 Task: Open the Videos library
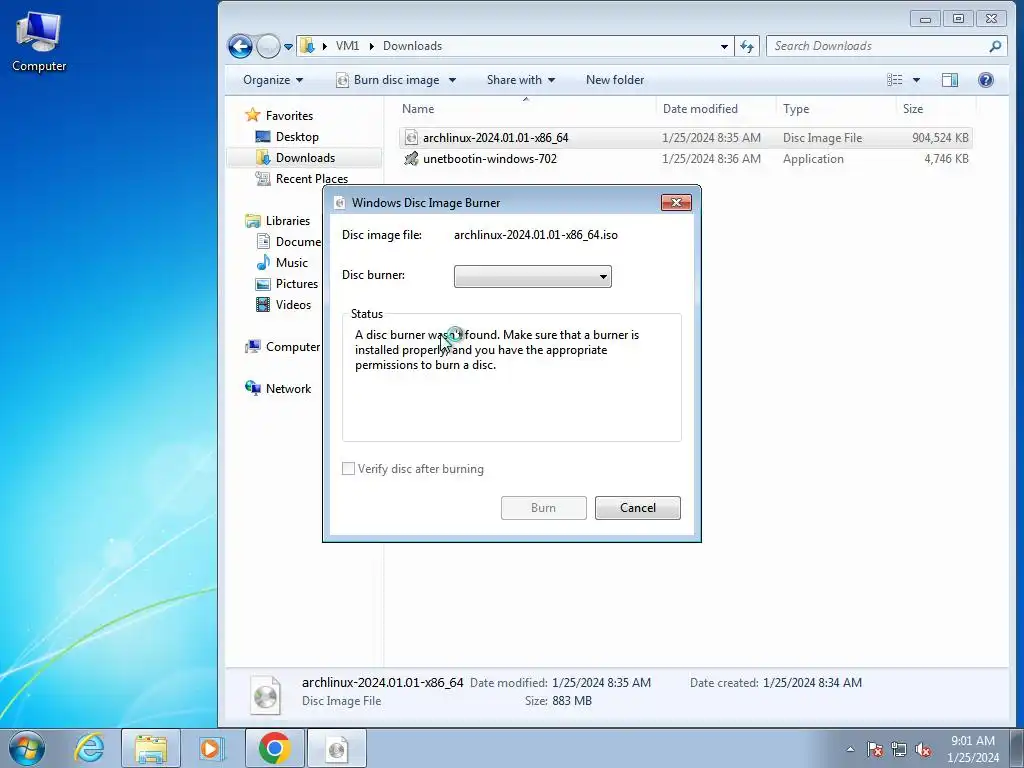coord(293,304)
